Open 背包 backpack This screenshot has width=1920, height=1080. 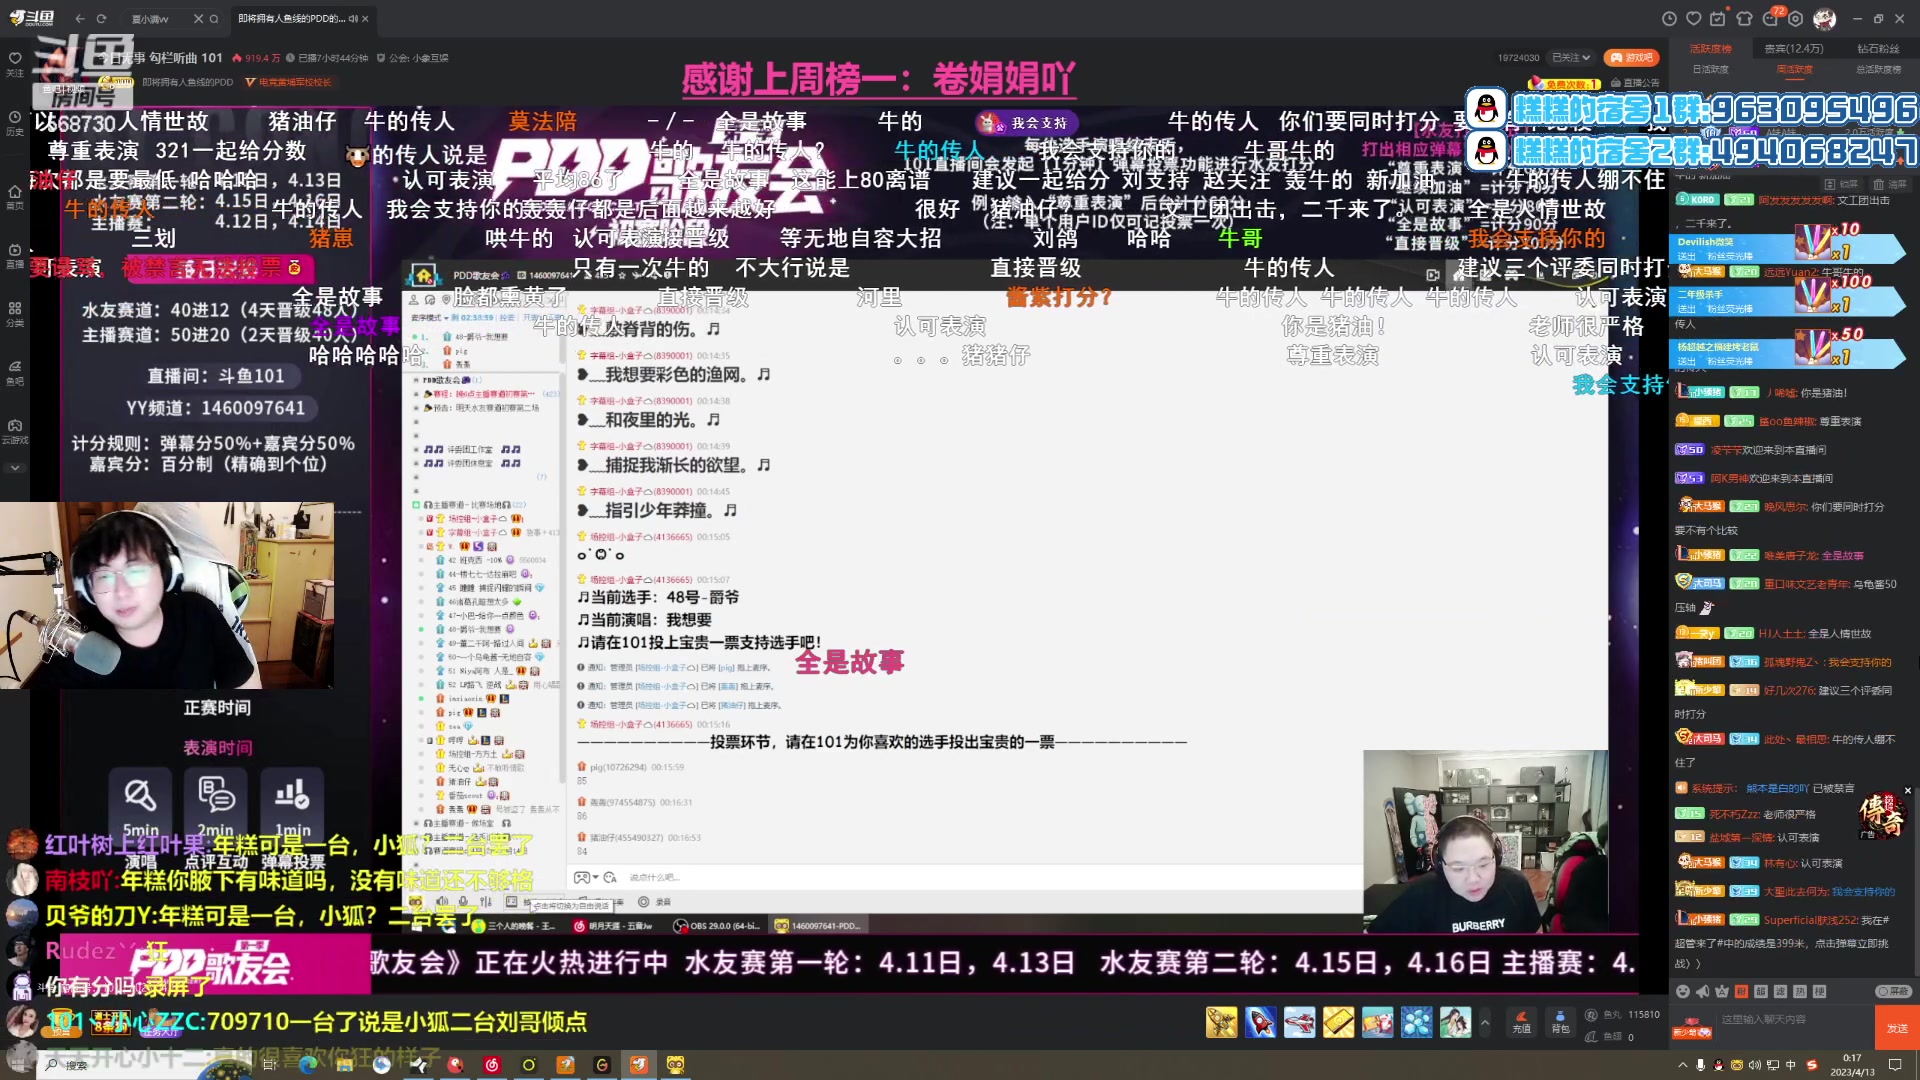coord(1560,1021)
